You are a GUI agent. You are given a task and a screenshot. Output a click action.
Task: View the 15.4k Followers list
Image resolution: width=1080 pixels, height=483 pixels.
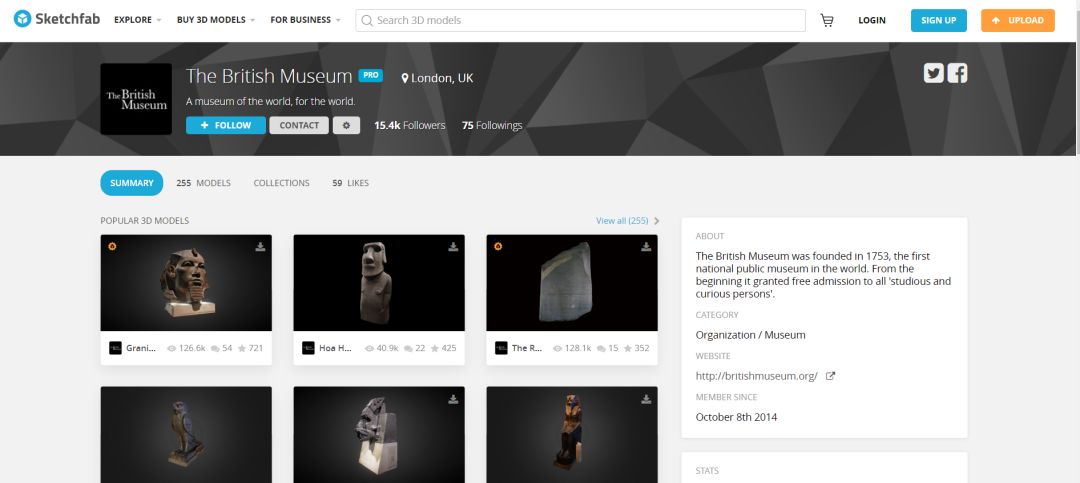(410, 125)
